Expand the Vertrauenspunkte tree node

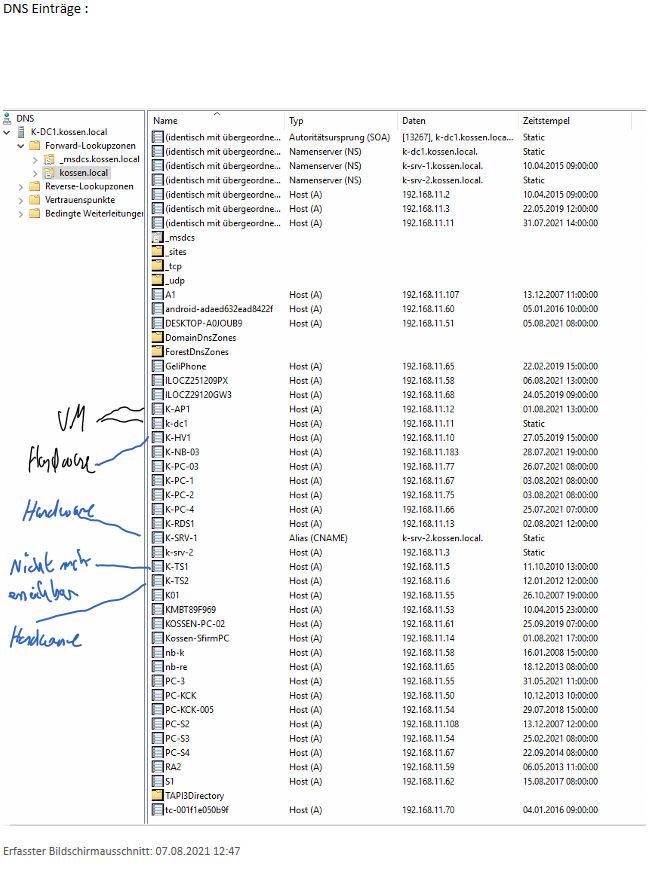(21, 200)
